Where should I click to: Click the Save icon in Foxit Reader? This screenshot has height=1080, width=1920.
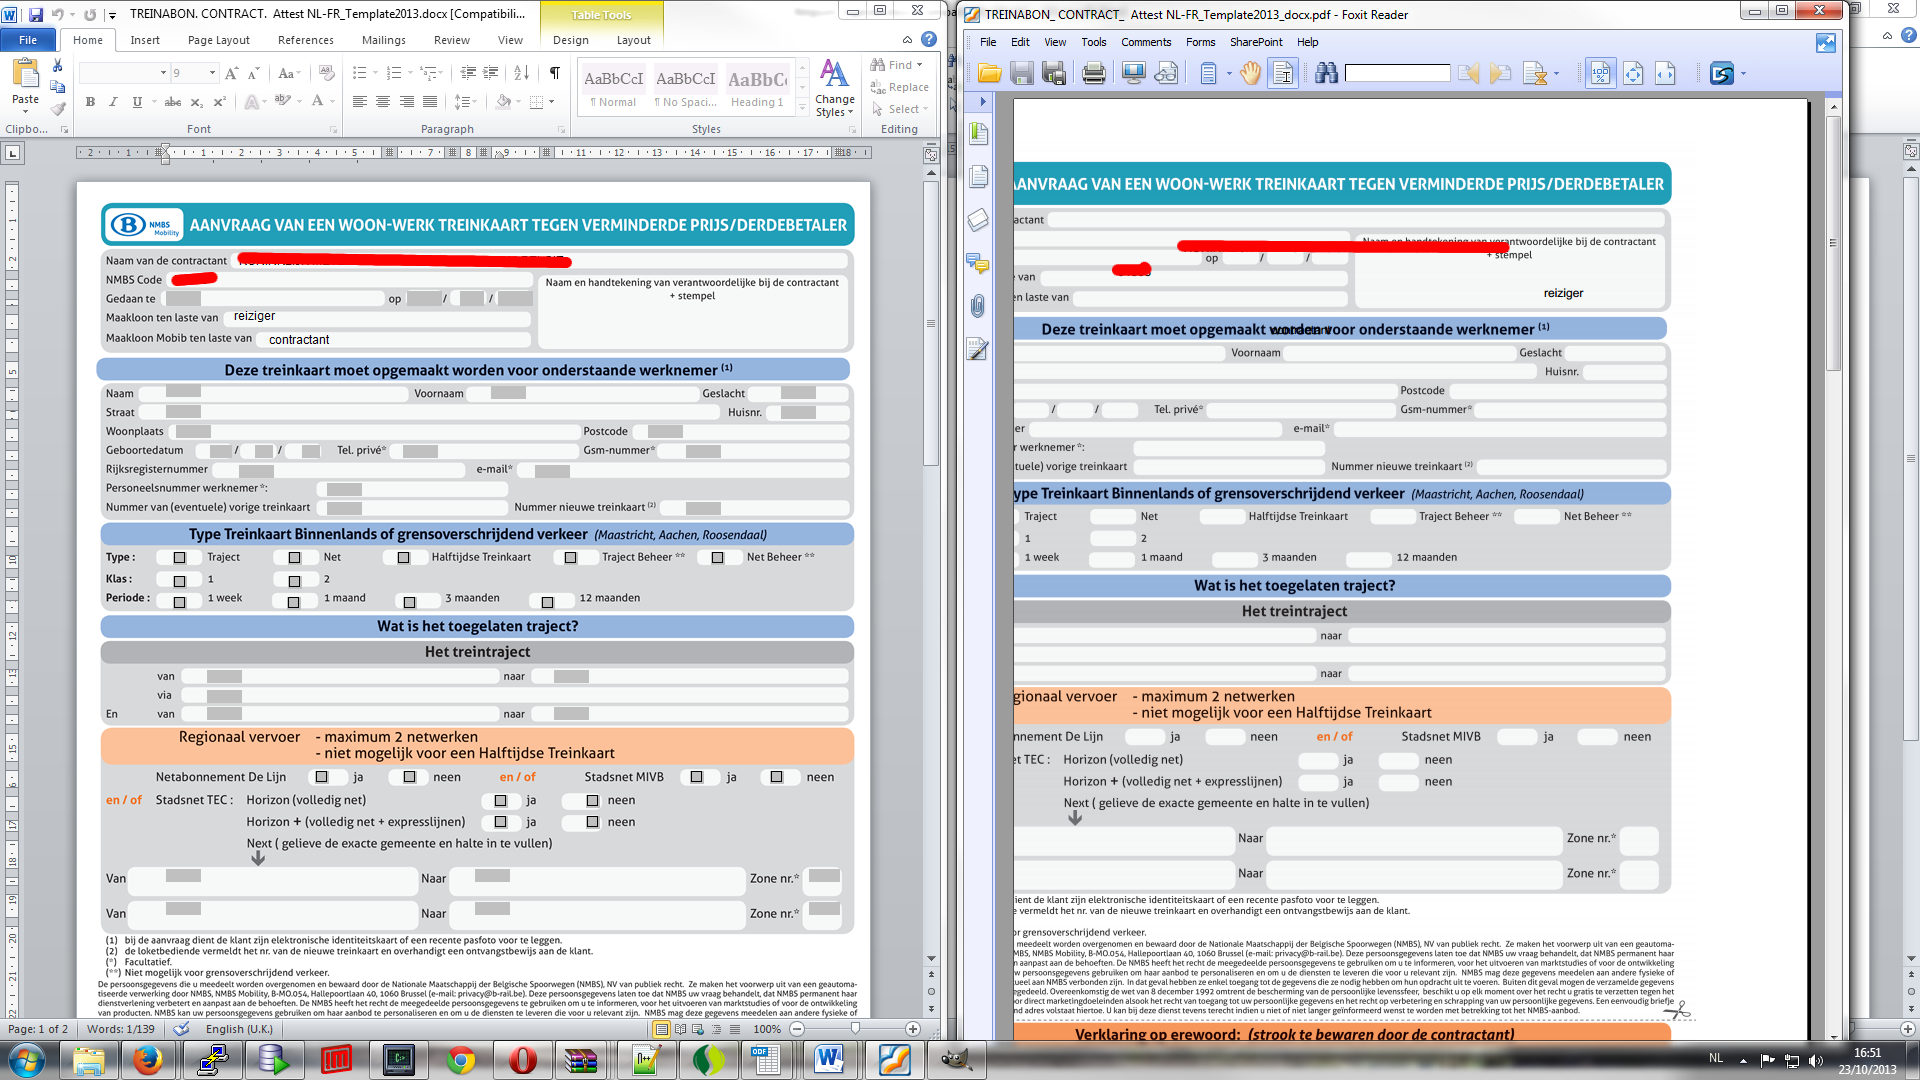[x=1021, y=73]
